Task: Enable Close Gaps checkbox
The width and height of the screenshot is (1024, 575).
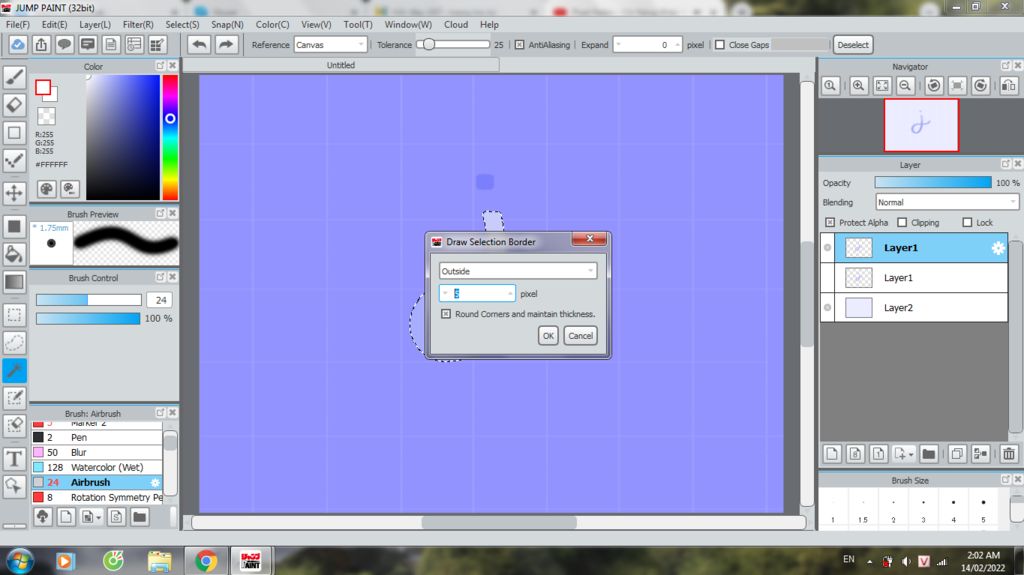Action: (x=720, y=45)
